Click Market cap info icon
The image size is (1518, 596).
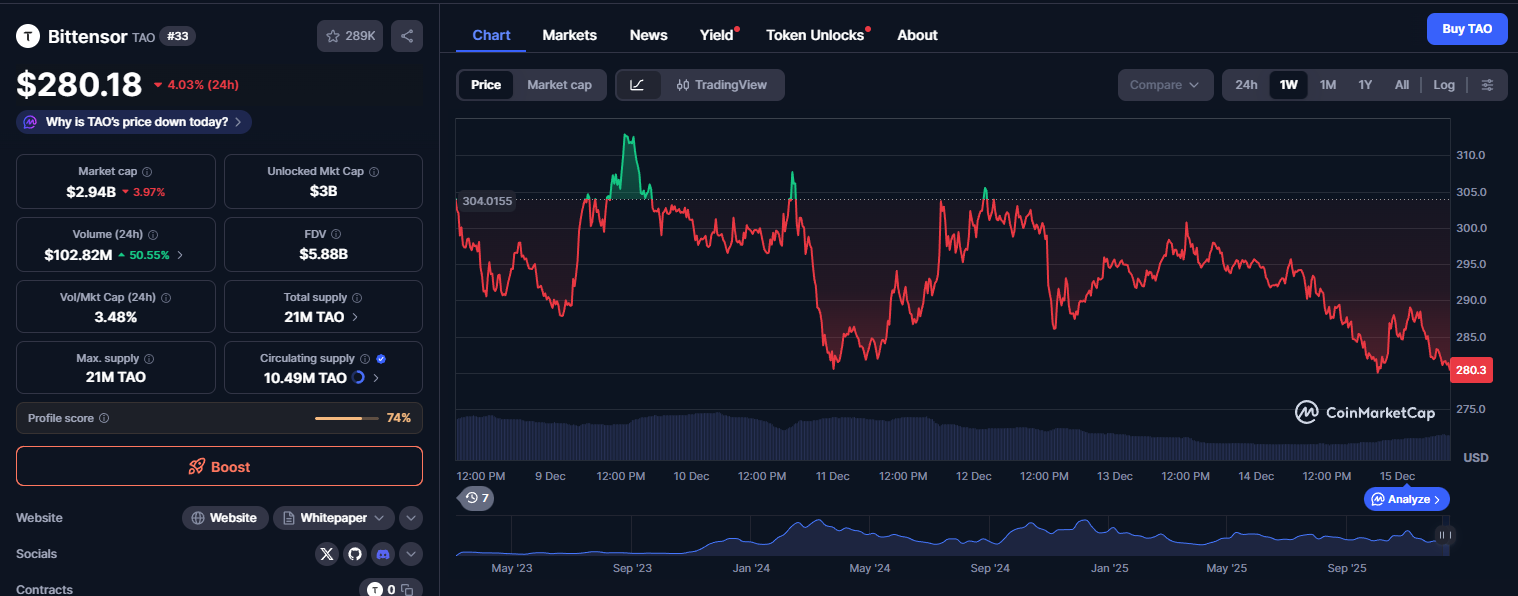click(147, 172)
